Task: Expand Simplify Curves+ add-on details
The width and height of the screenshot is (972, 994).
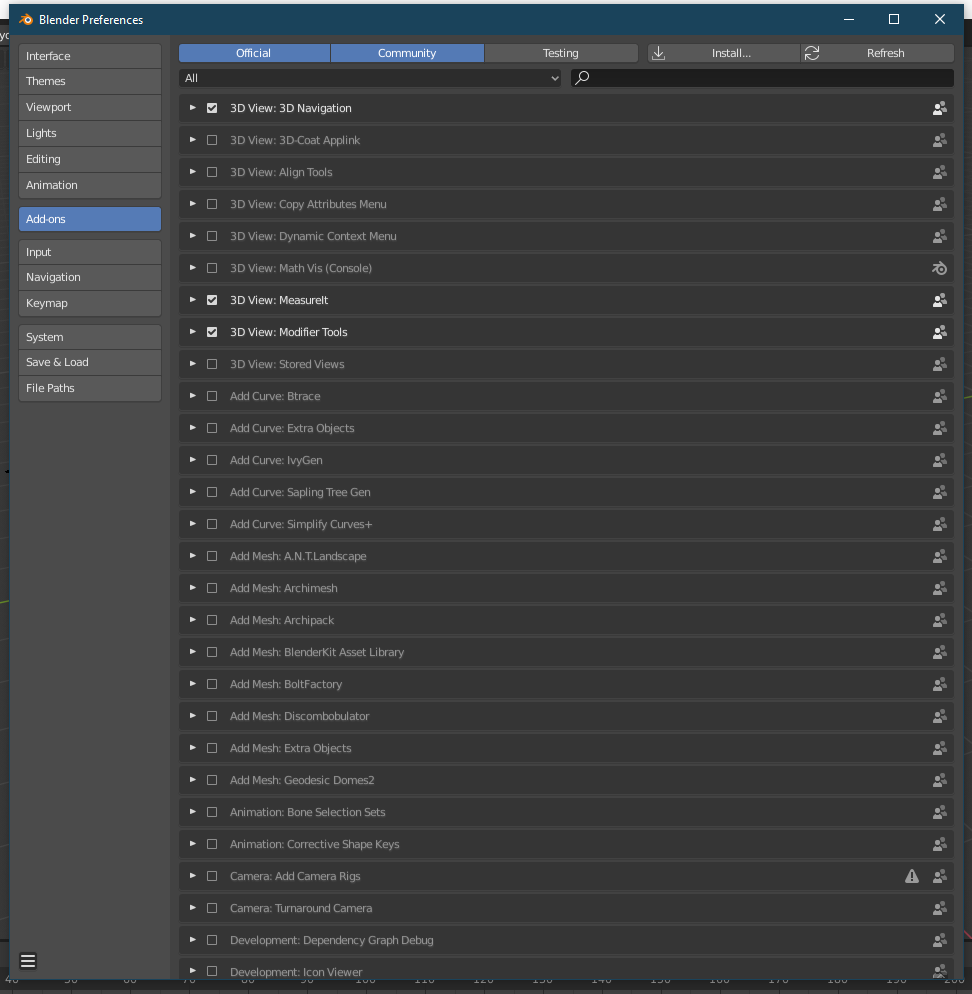Action: point(193,524)
